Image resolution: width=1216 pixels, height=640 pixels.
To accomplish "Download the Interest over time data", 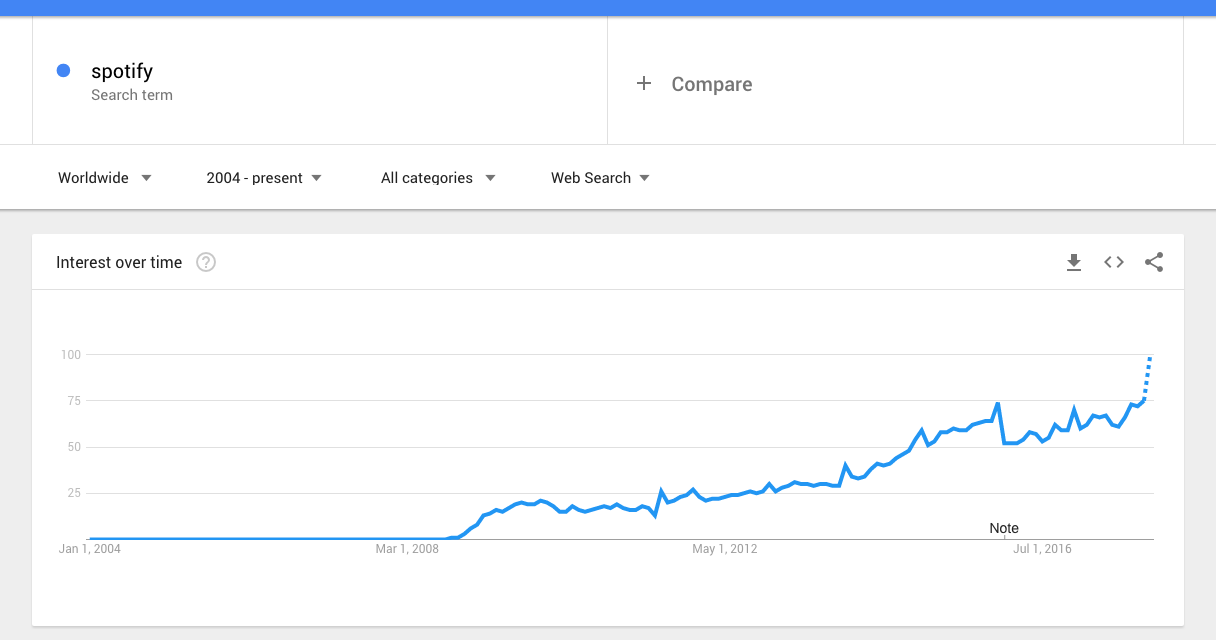I will (x=1074, y=262).
